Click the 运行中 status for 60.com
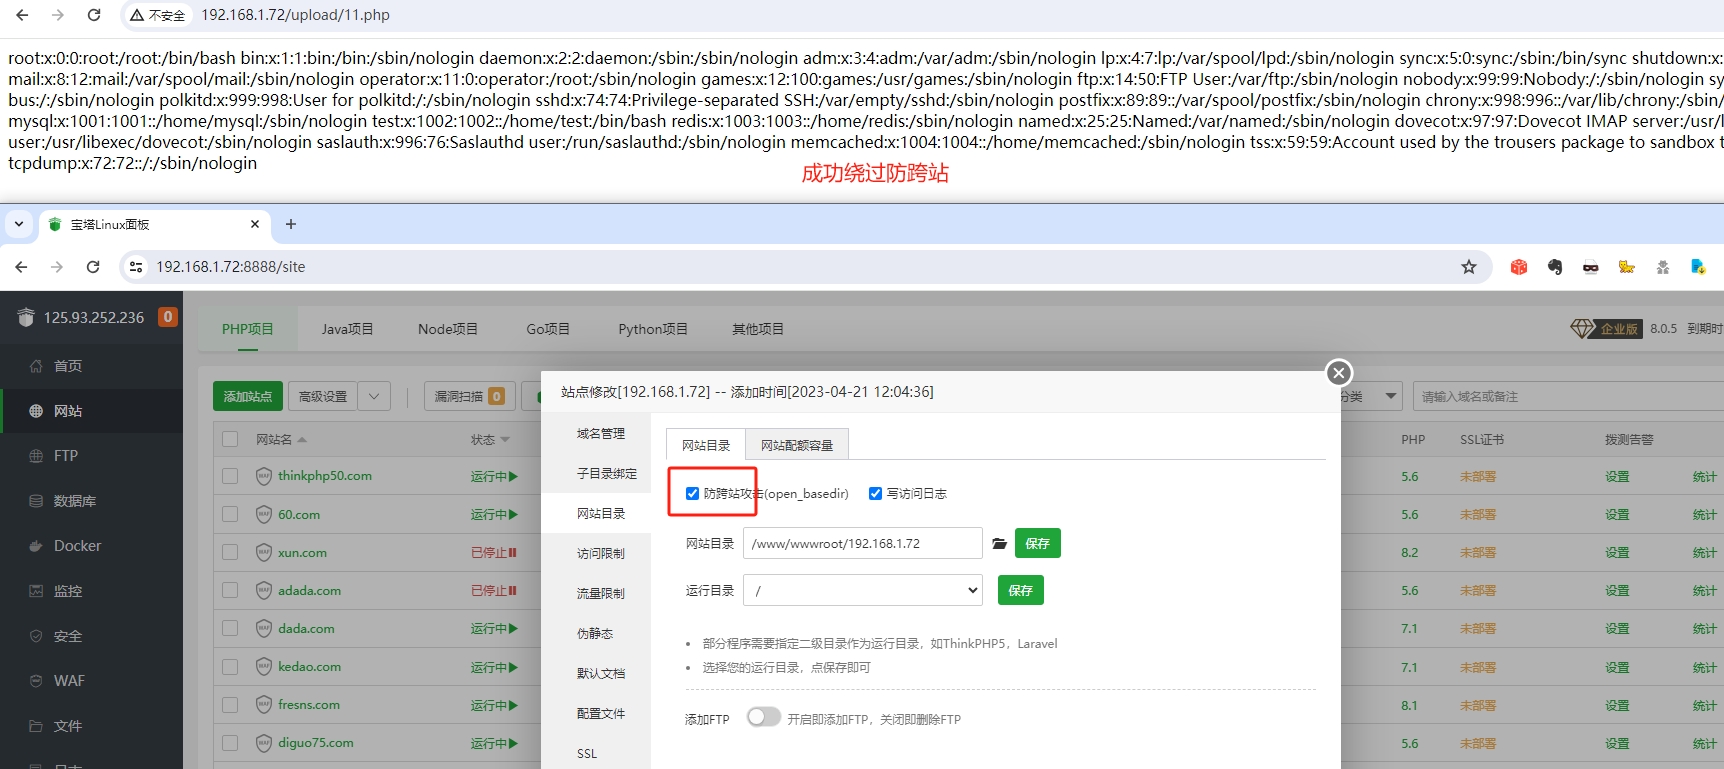This screenshot has width=1724, height=769. 494,515
